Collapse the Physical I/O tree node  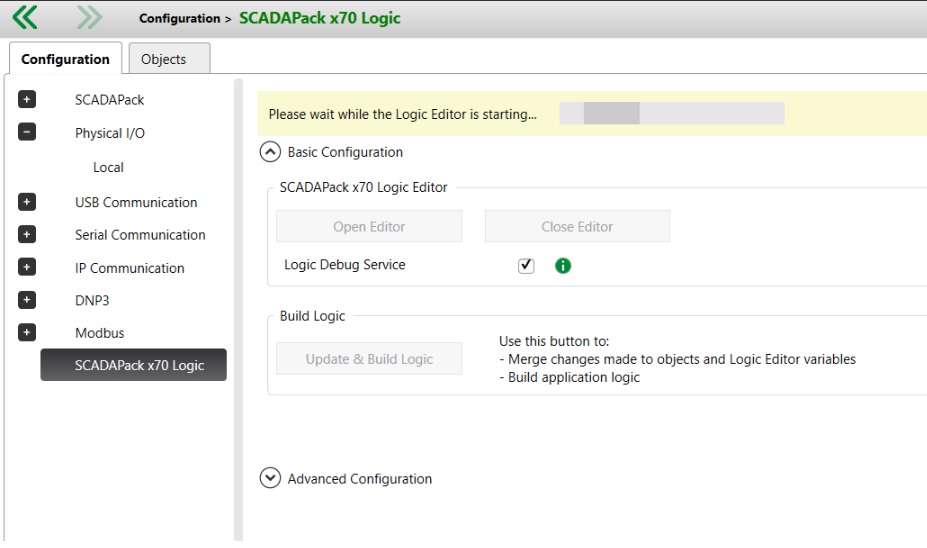pyautogui.click(x=27, y=131)
